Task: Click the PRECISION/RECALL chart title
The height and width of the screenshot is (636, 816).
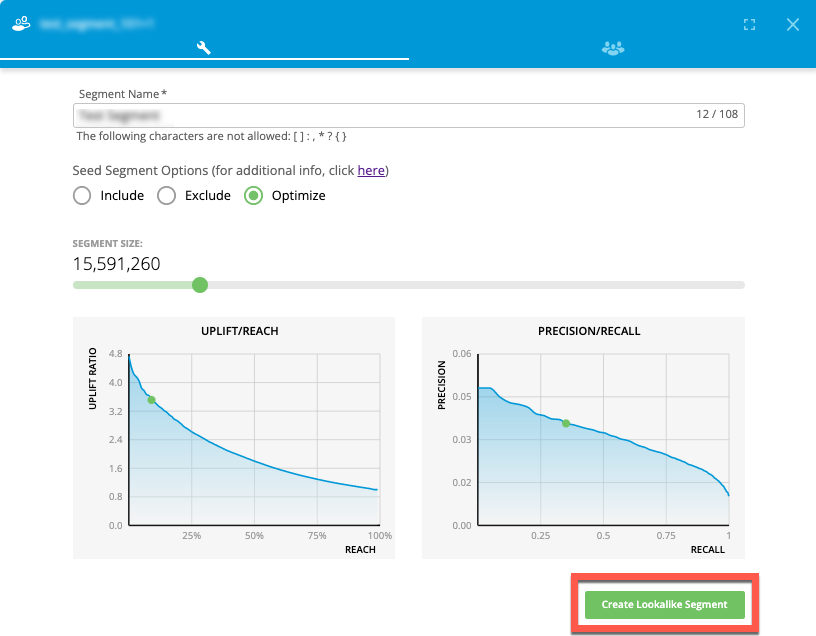Action: (x=589, y=331)
